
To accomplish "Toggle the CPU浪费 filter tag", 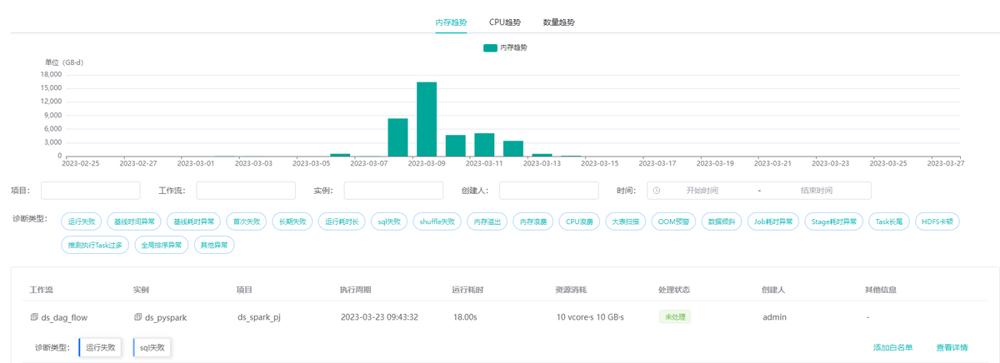I will (579, 222).
